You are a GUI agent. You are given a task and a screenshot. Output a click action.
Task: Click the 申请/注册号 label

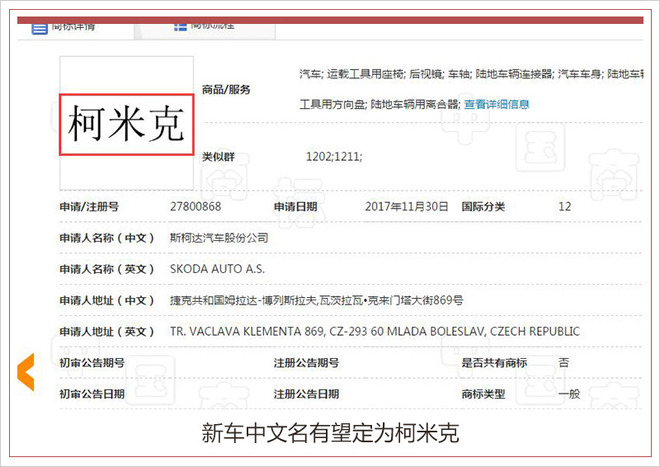pyautogui.click(x=89, y=207)
